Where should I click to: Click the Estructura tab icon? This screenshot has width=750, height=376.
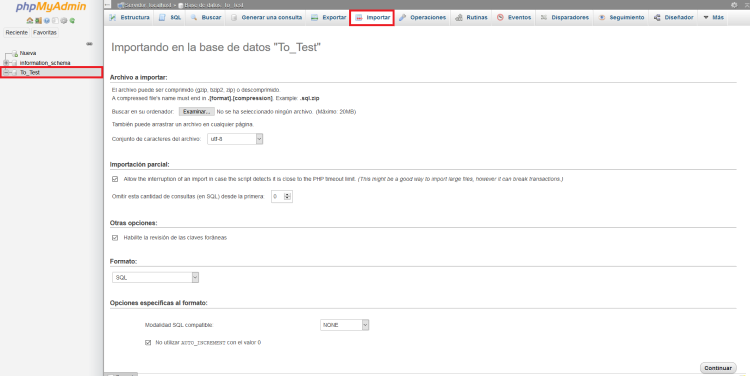coord(112,17)
